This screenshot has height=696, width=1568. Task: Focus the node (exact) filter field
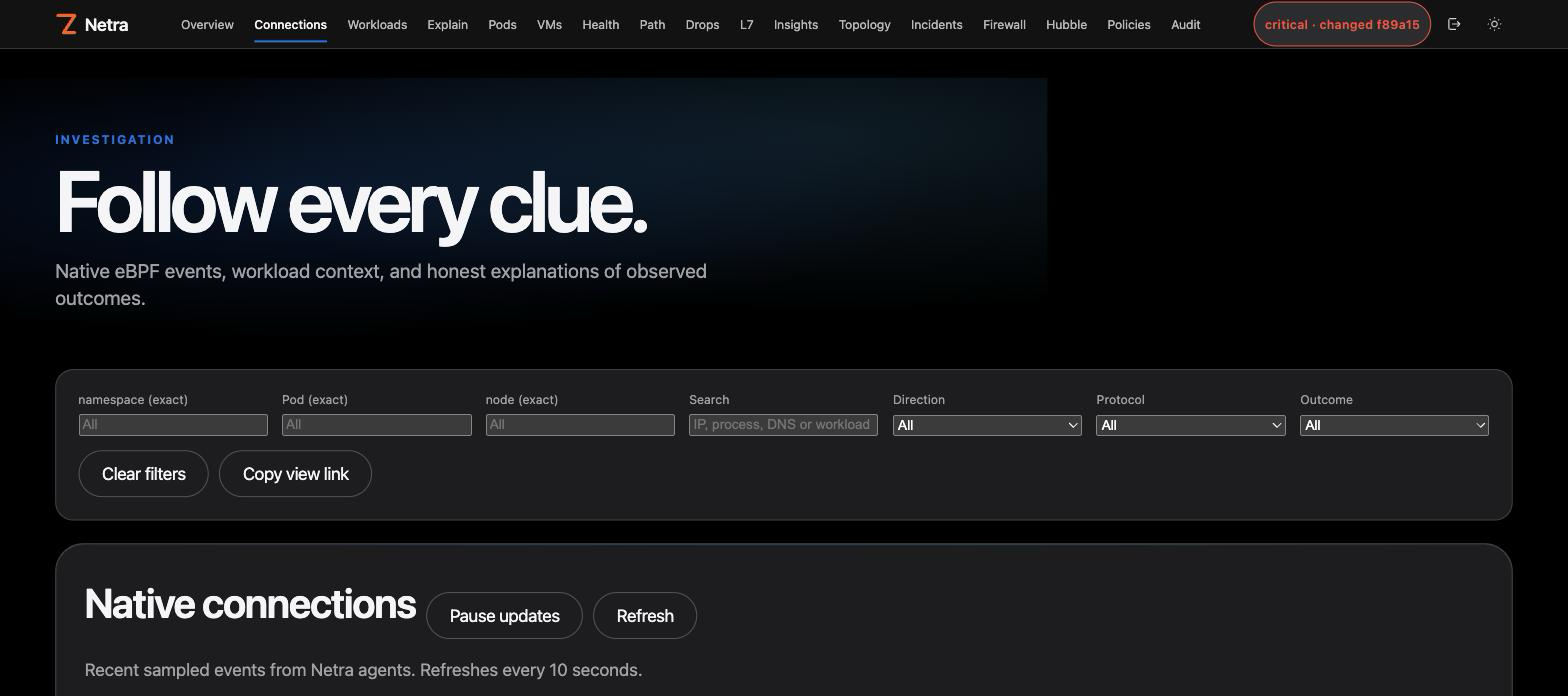click(580, 425)
